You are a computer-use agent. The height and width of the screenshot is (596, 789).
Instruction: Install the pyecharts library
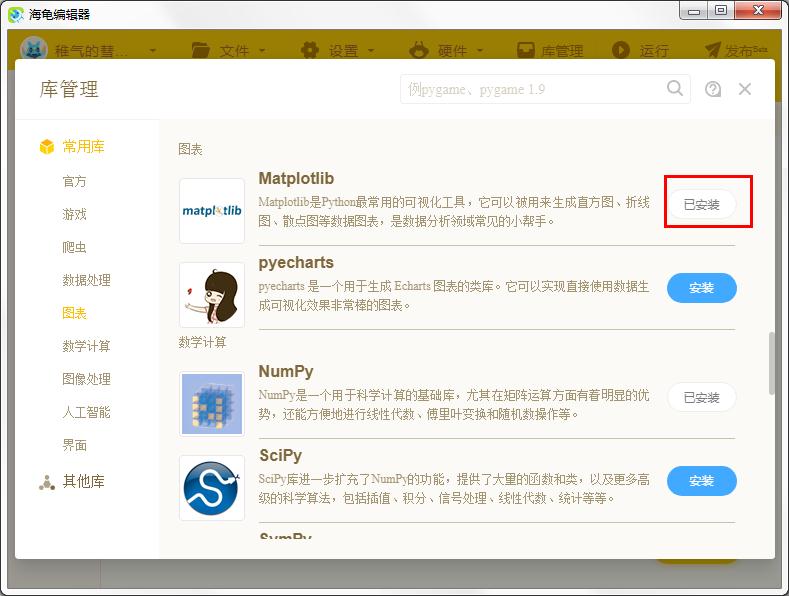(701, 288)
